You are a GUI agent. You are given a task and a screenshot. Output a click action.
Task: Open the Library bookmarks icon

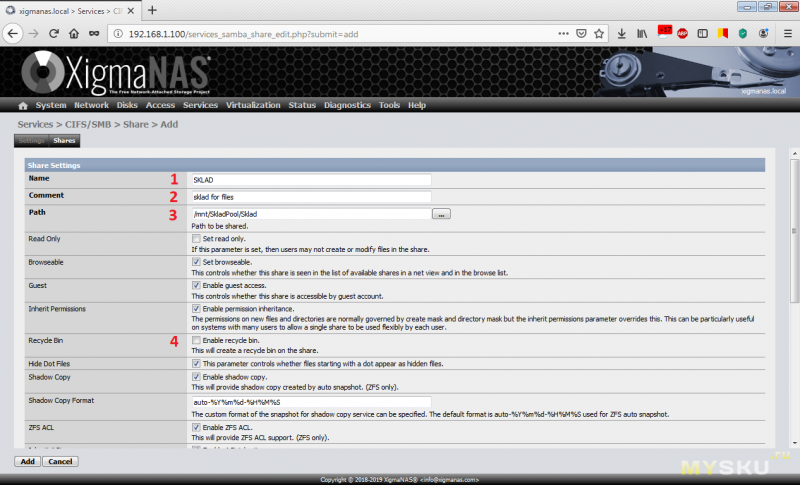point(642,34)
